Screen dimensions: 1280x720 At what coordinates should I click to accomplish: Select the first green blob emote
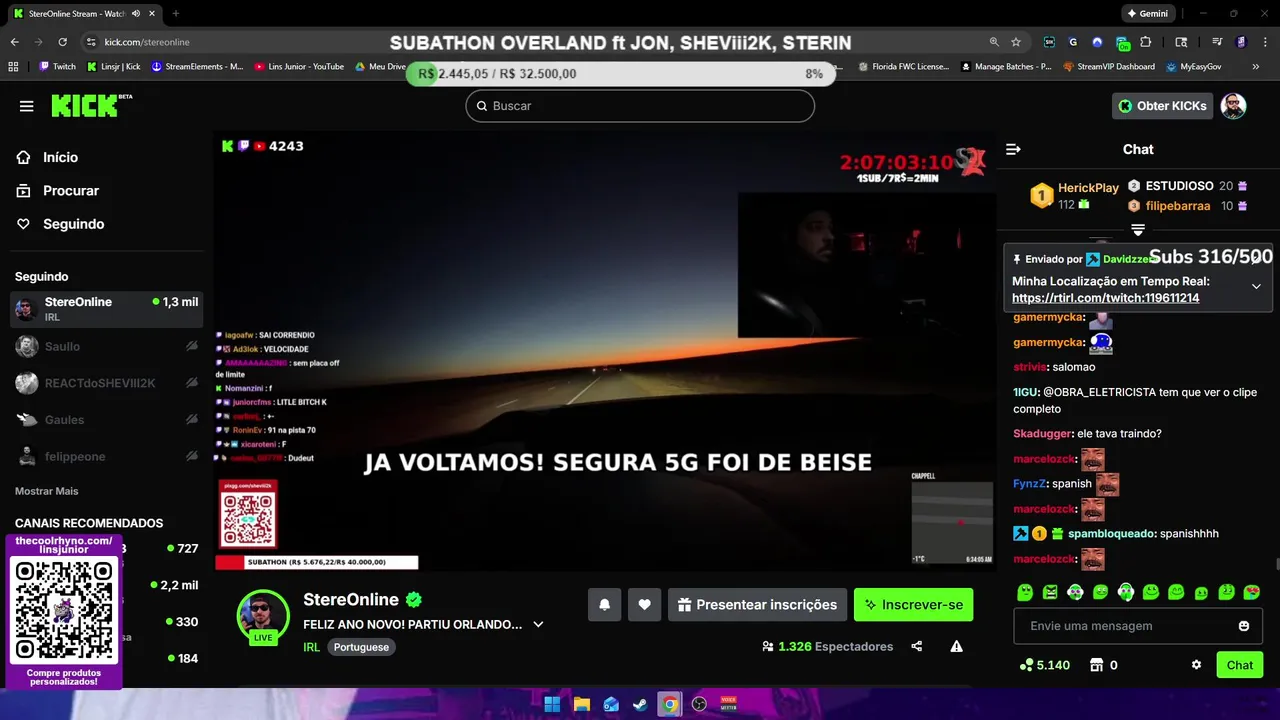pos(1025,593)
